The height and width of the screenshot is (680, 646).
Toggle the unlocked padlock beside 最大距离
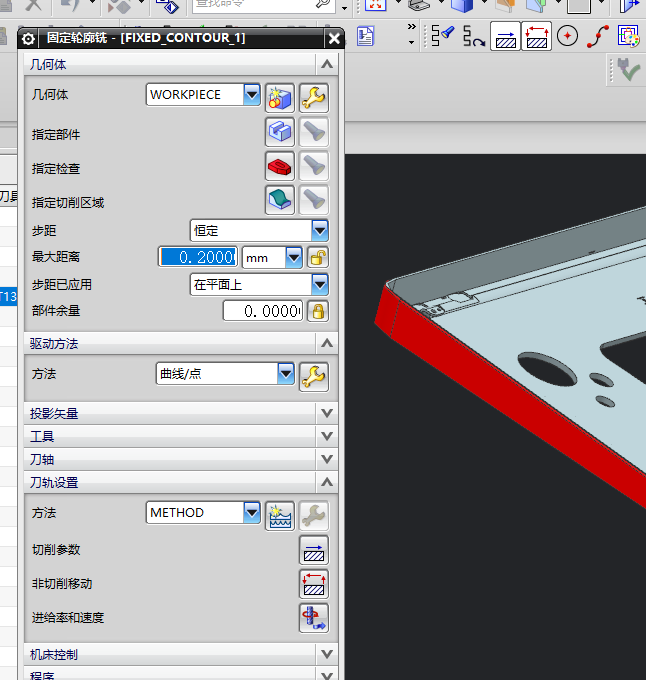317,258
